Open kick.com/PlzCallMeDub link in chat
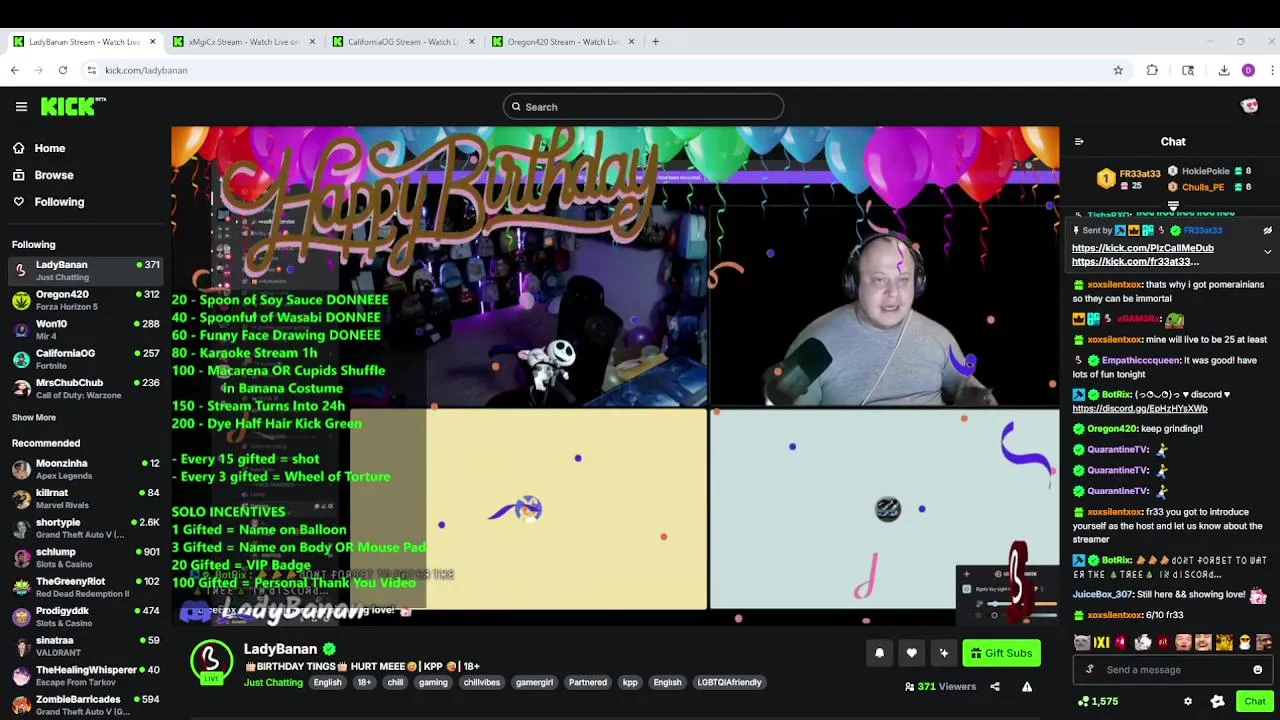 (1143, 248)
